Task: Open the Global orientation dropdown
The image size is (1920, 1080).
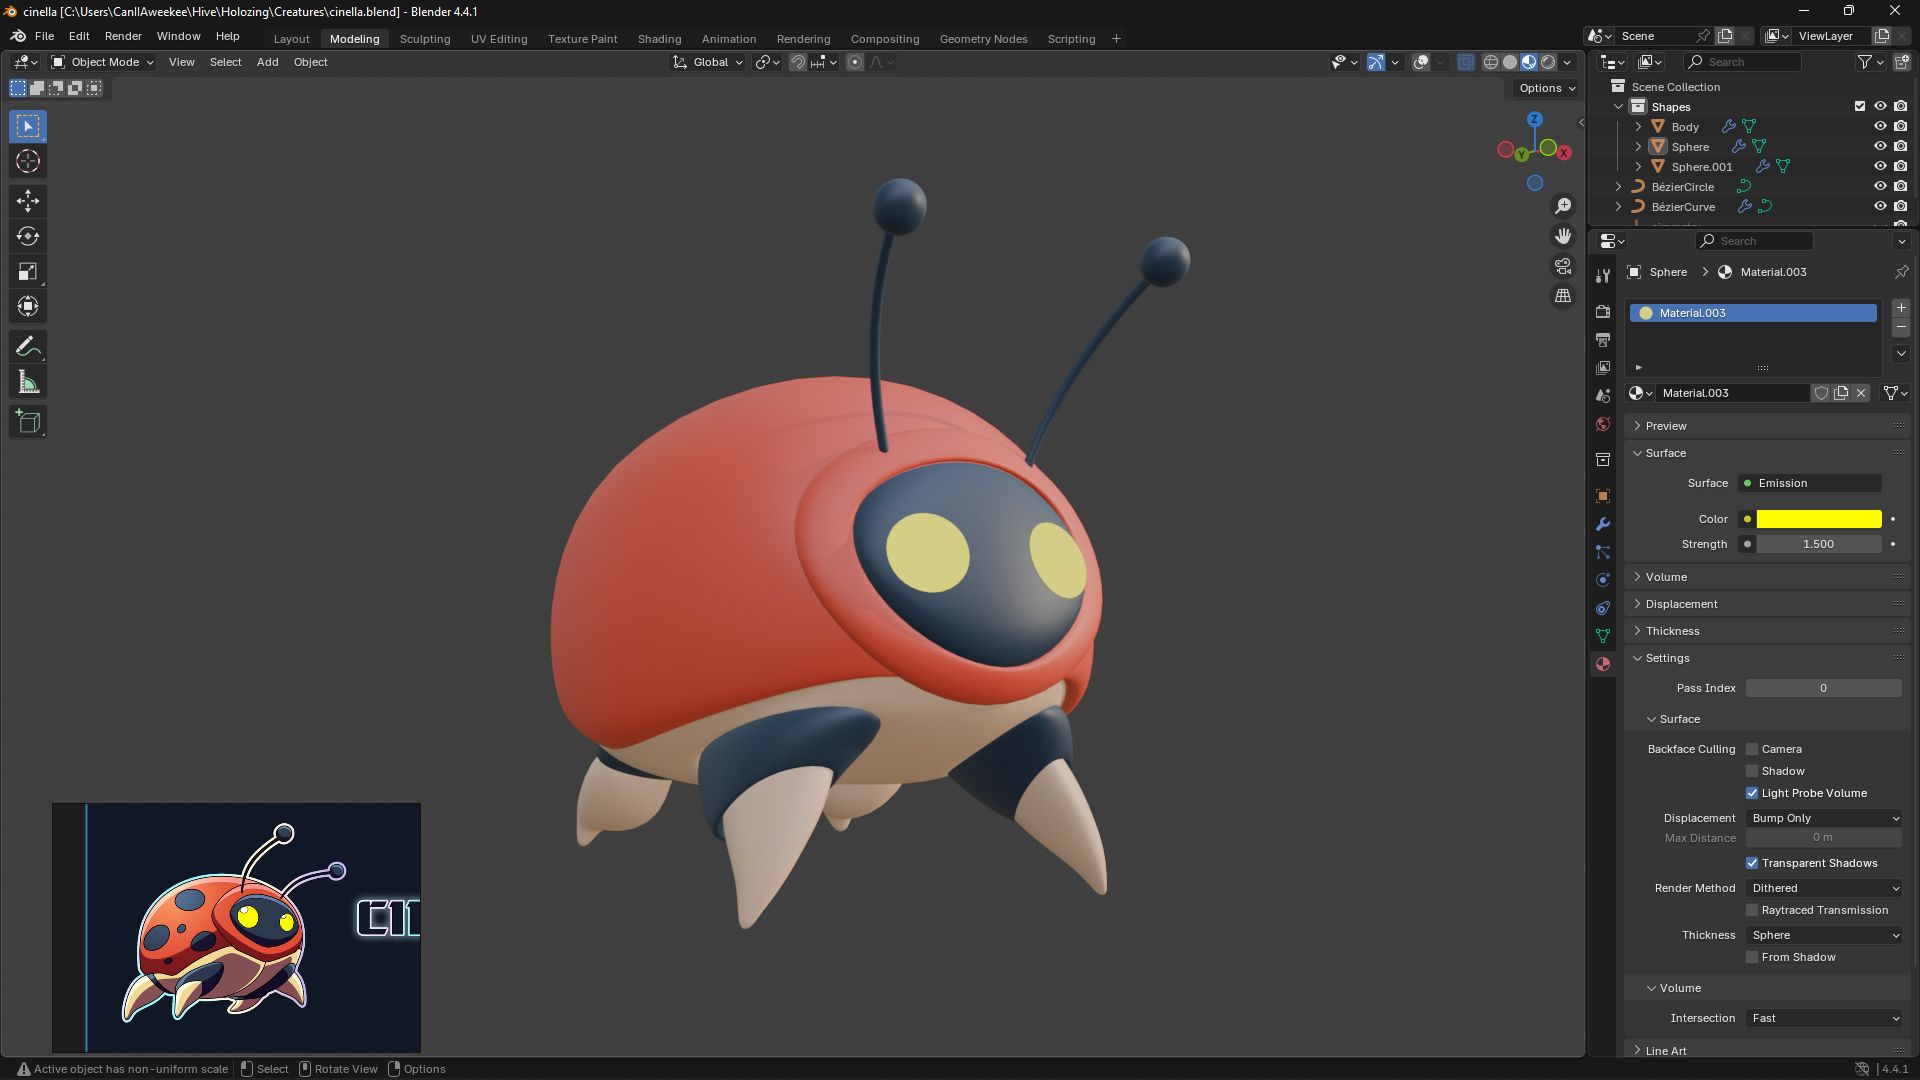Action: pos(708,62)
